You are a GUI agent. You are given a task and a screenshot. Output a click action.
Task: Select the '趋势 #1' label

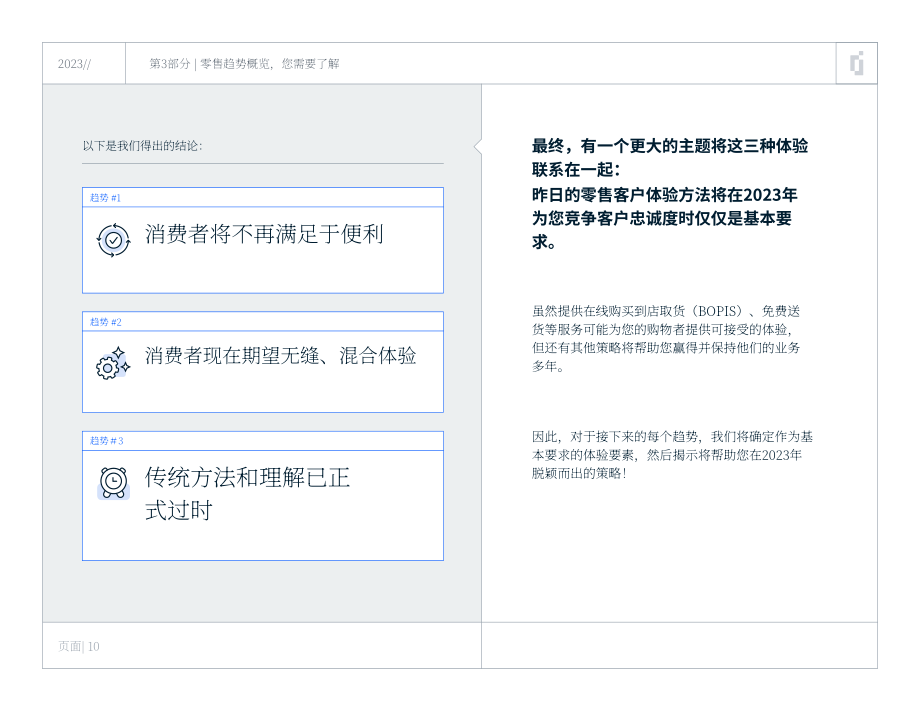pos(105,198)
